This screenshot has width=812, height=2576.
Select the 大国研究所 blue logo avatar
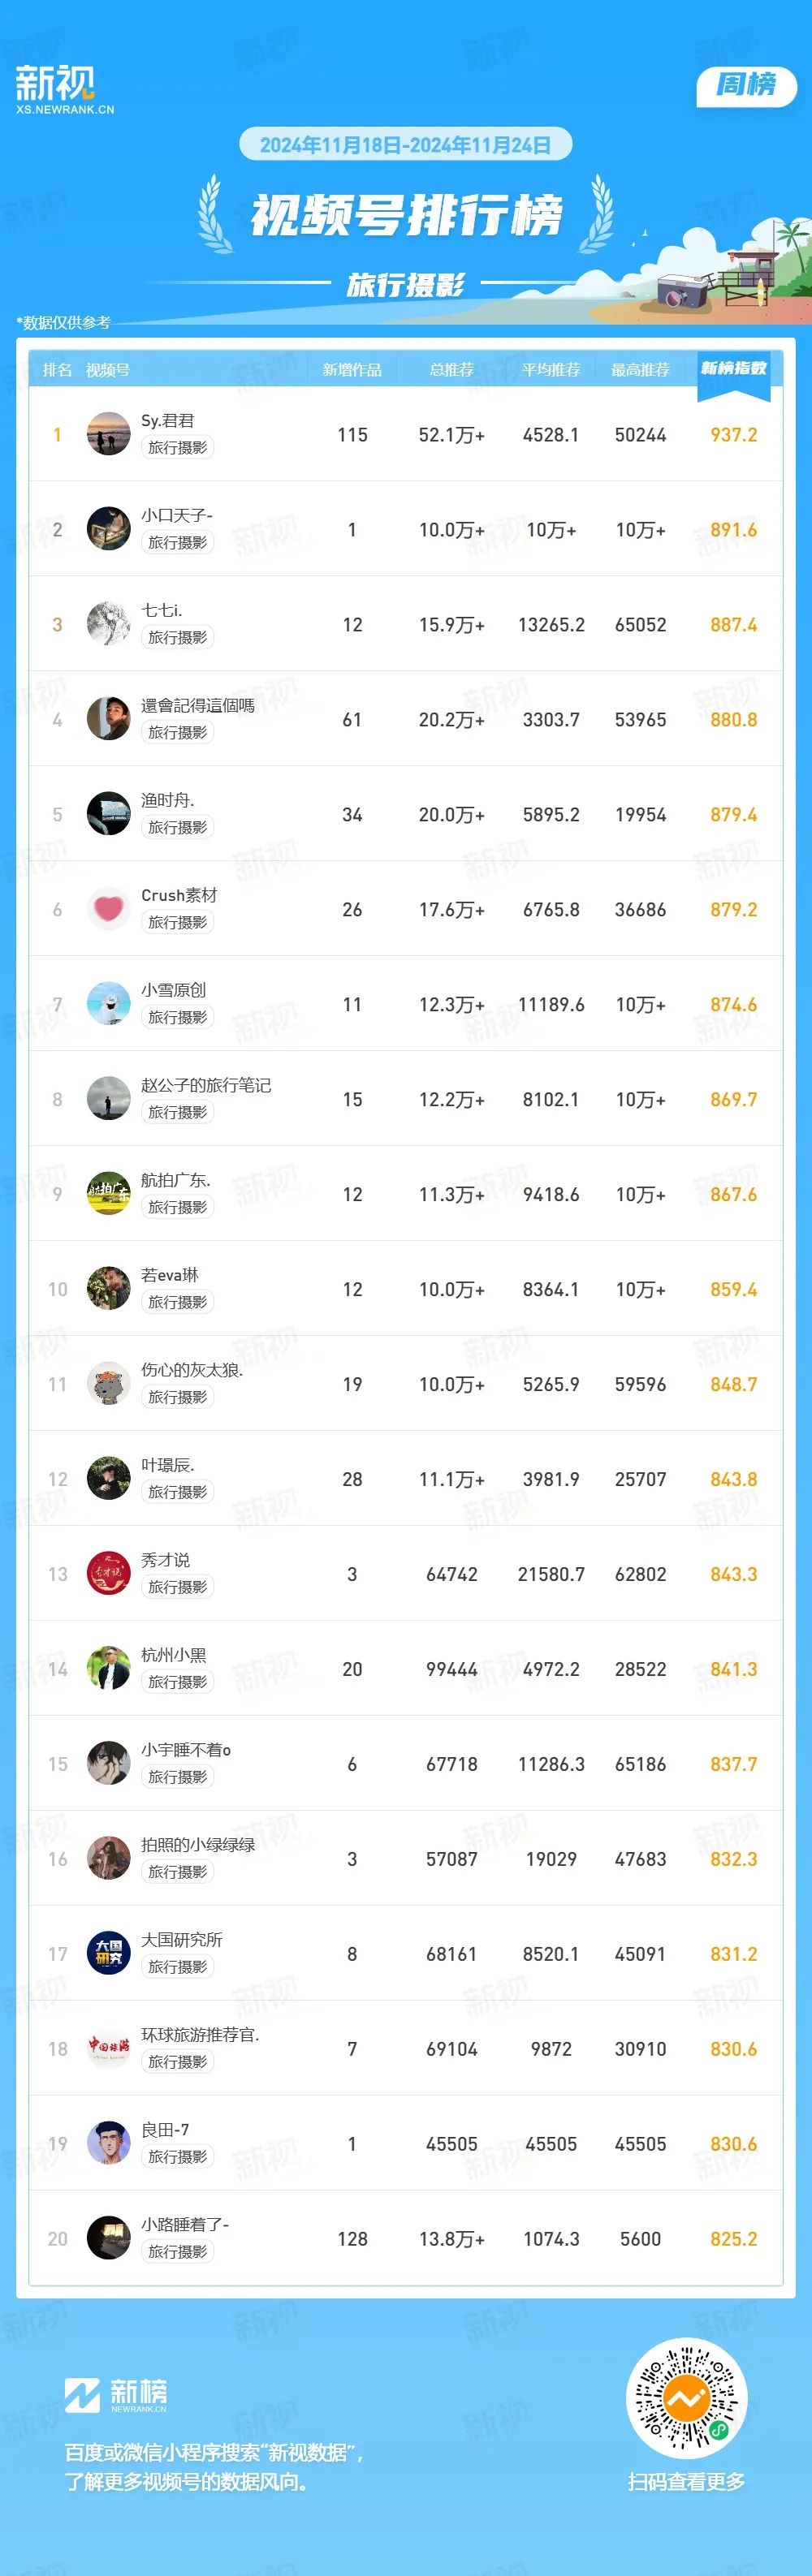(108, 1953)
